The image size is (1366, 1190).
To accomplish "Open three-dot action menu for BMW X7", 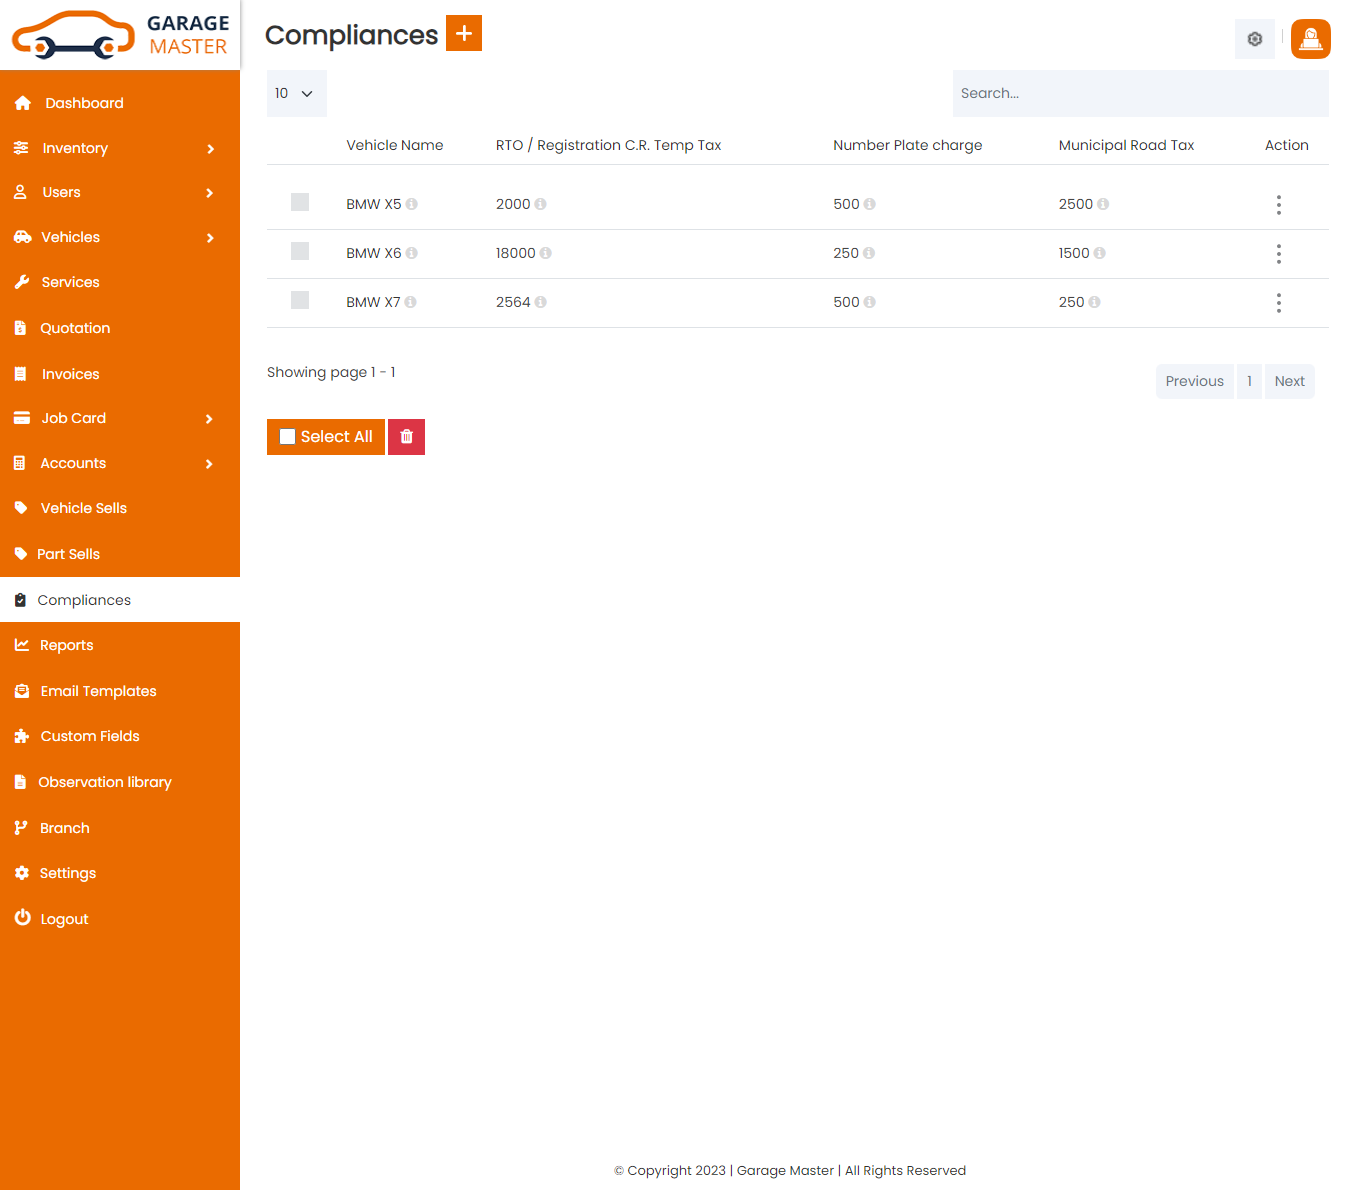I will pyautogui.click(x=1278, y=303).
